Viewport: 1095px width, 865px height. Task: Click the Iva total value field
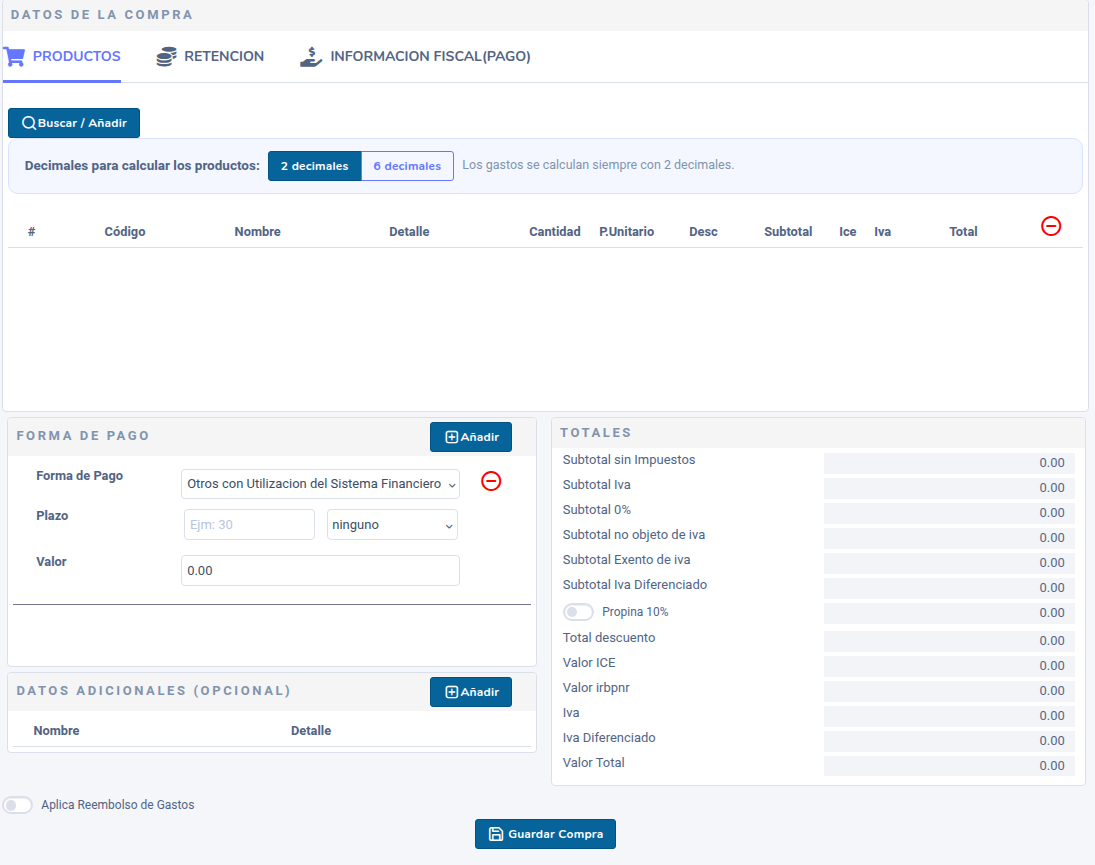pyautogui.click(x=949, y=716)
